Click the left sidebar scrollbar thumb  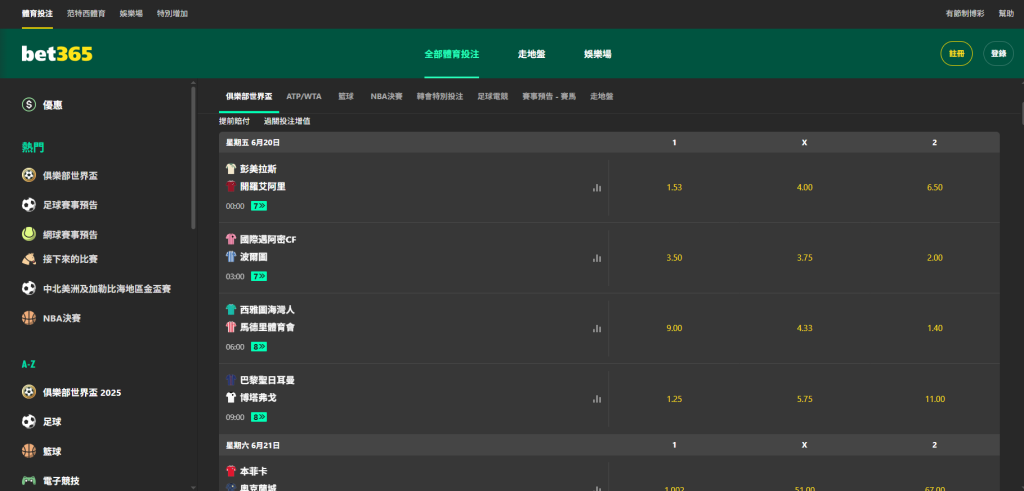tap(193, 157)
